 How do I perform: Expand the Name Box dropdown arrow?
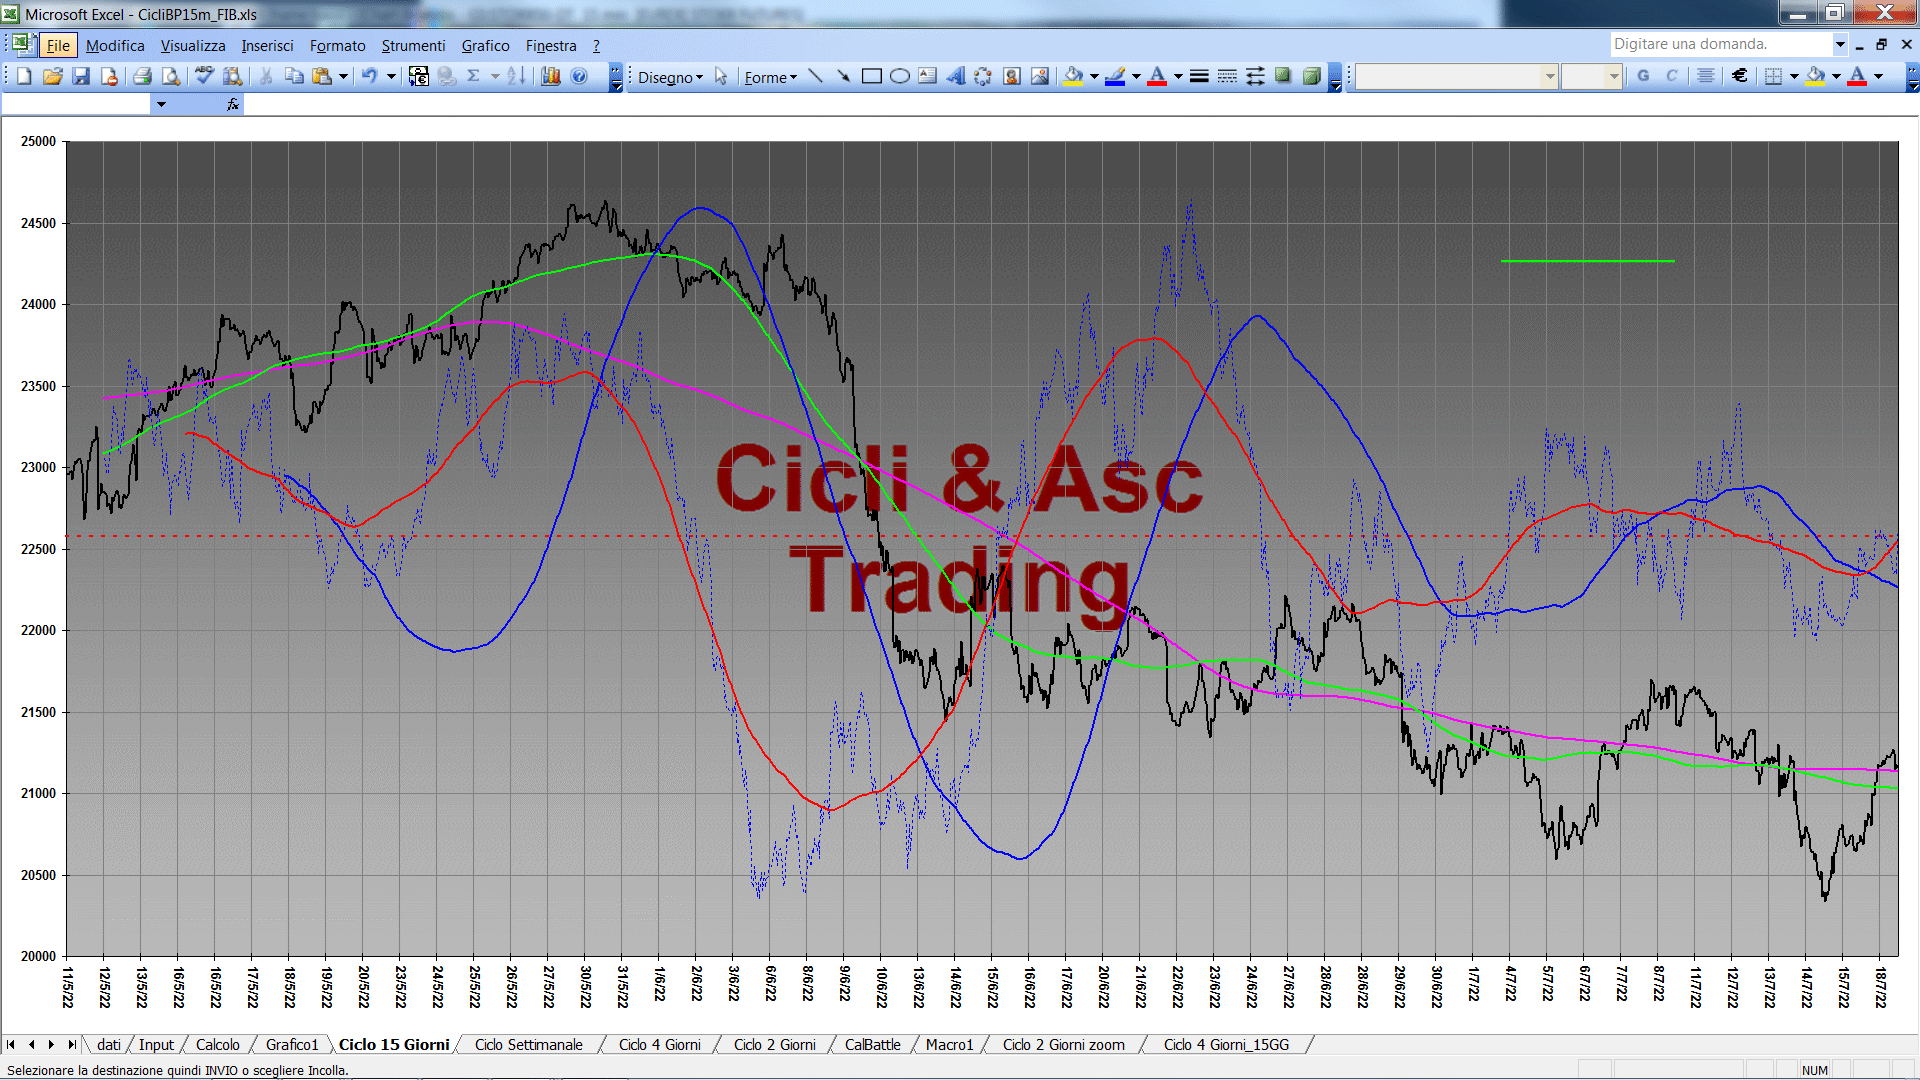[161, 104]
